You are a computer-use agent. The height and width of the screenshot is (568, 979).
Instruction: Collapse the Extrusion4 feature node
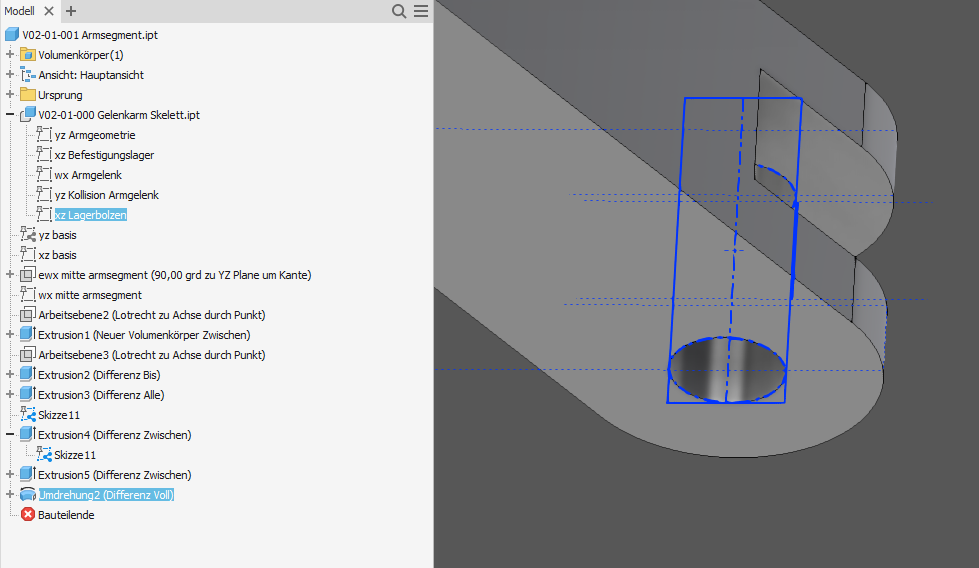click(x=9, y=434)
